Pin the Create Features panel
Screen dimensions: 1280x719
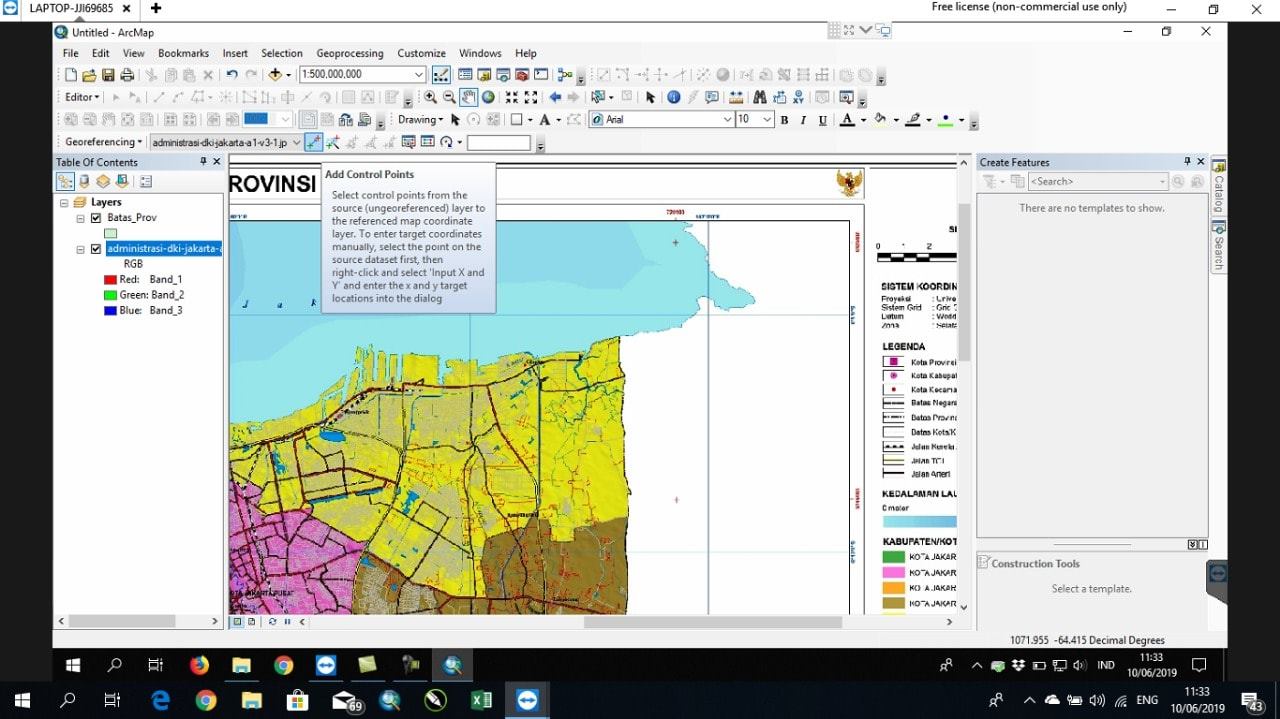1187,161
